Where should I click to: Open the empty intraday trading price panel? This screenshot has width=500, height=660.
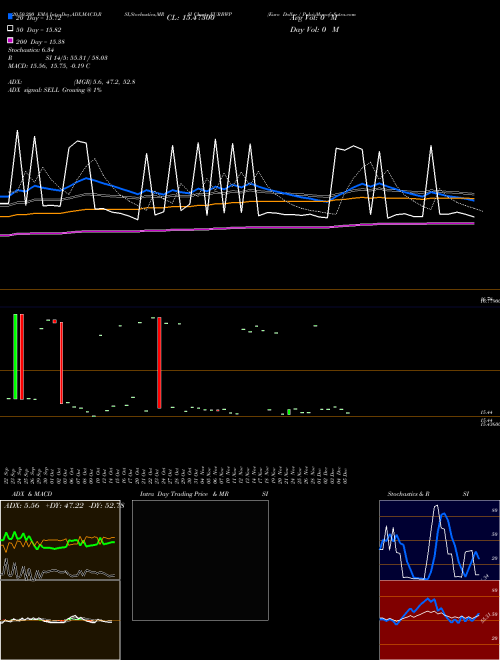200,560
